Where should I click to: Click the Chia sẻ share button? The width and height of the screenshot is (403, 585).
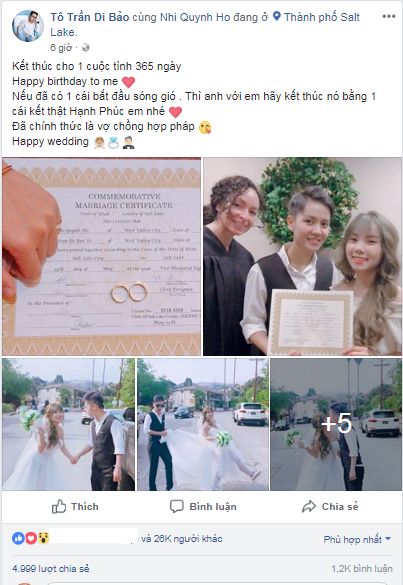click(330, 507)
